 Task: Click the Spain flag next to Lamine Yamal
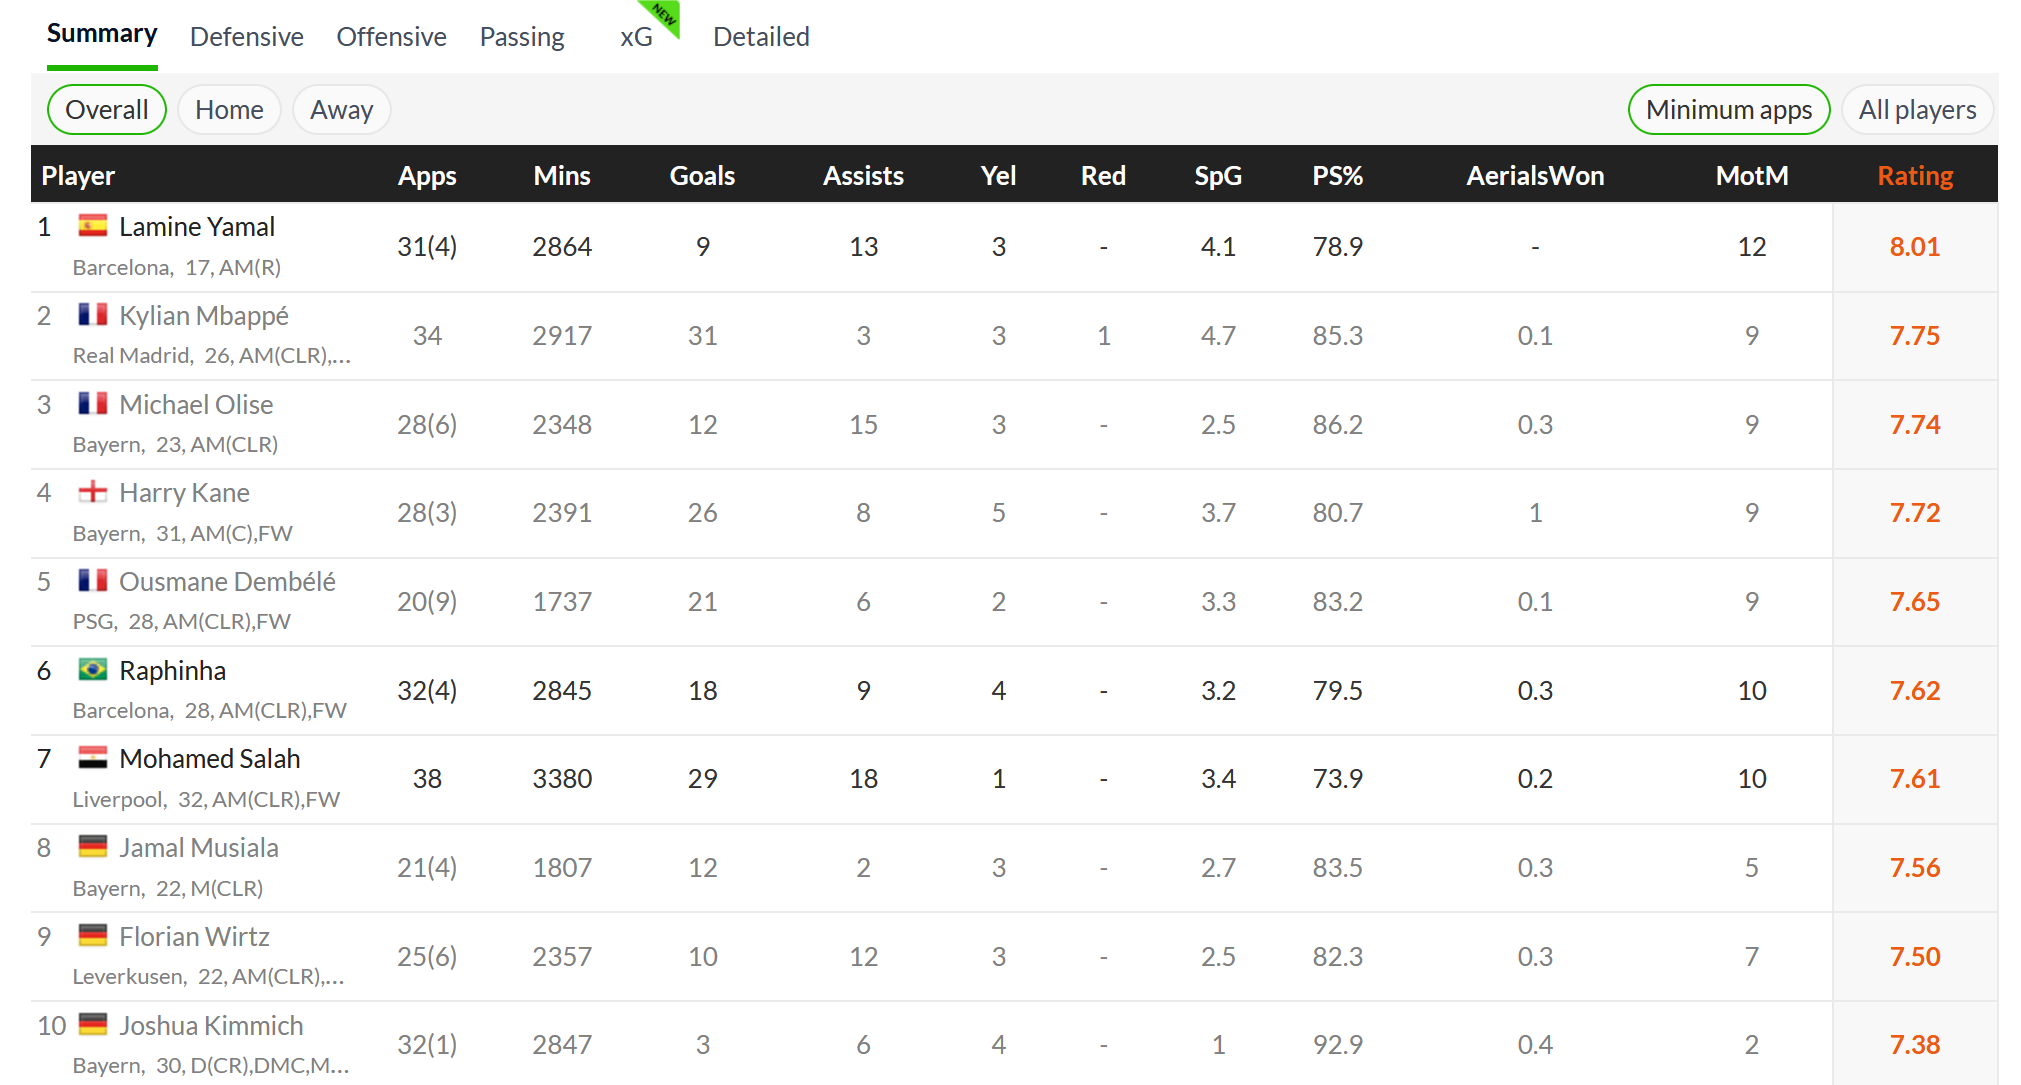[93, 226]
